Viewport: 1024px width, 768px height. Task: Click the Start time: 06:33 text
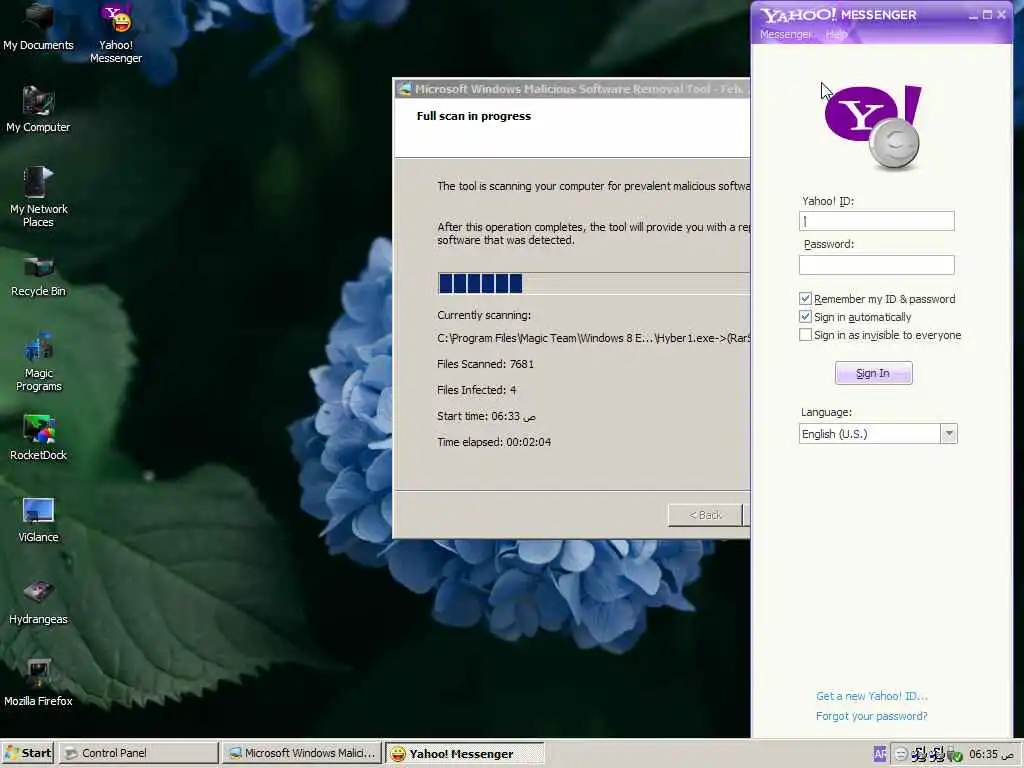point(487,416)
